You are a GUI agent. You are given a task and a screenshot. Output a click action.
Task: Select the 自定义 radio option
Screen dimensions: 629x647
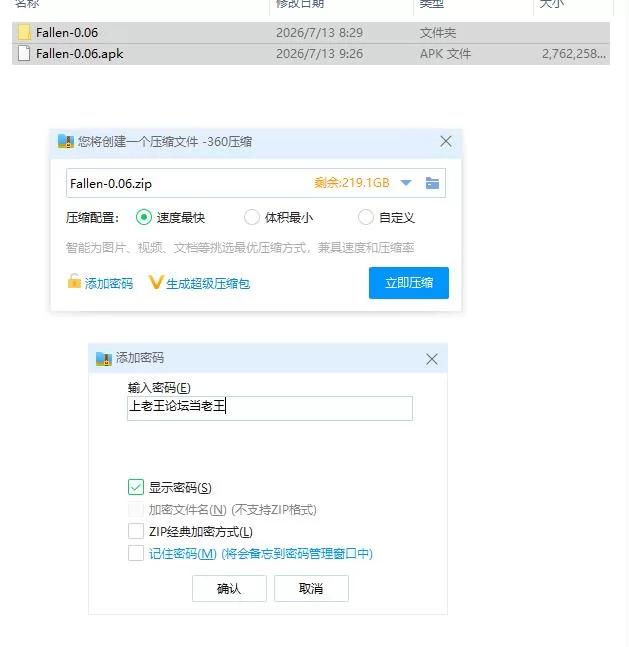pyautogui.click(x=366, y=217)
